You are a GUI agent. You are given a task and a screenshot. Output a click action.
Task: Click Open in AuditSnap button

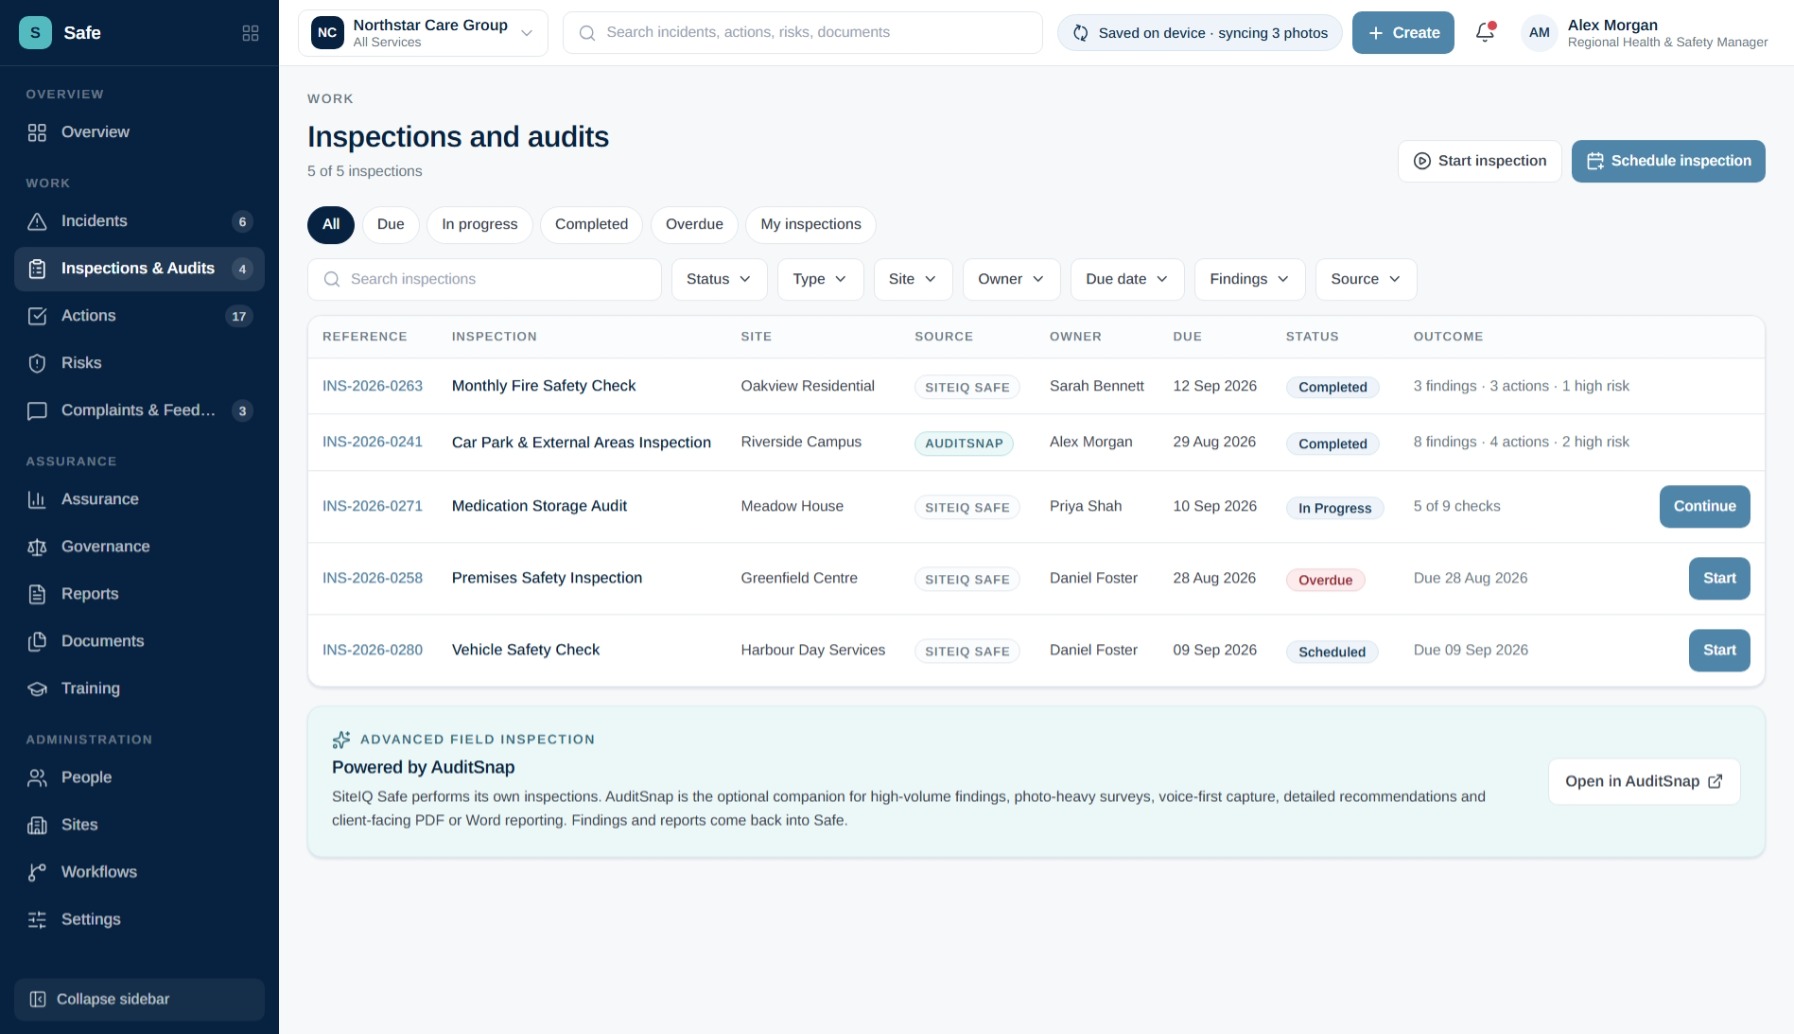tap(1644, 781)
